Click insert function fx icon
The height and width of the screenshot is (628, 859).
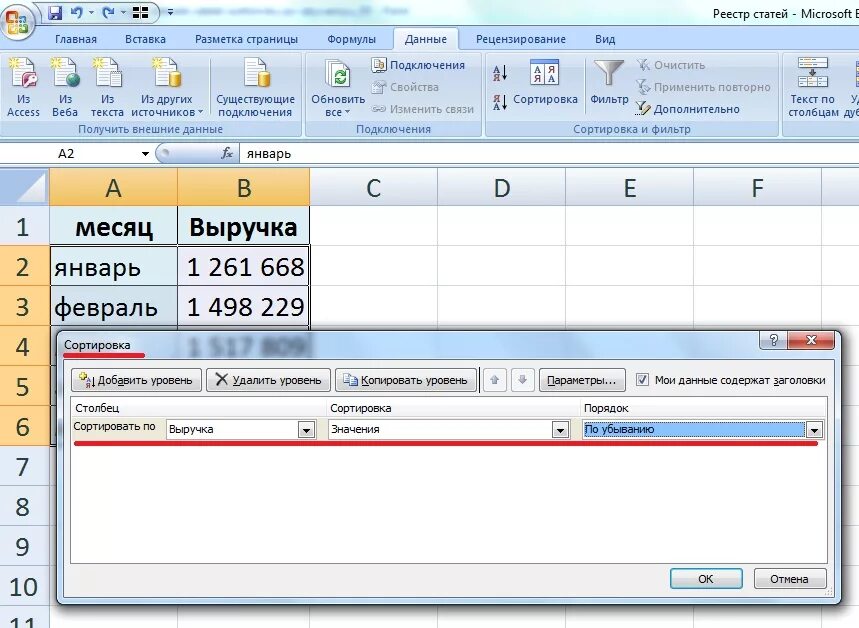click(227, 154)
